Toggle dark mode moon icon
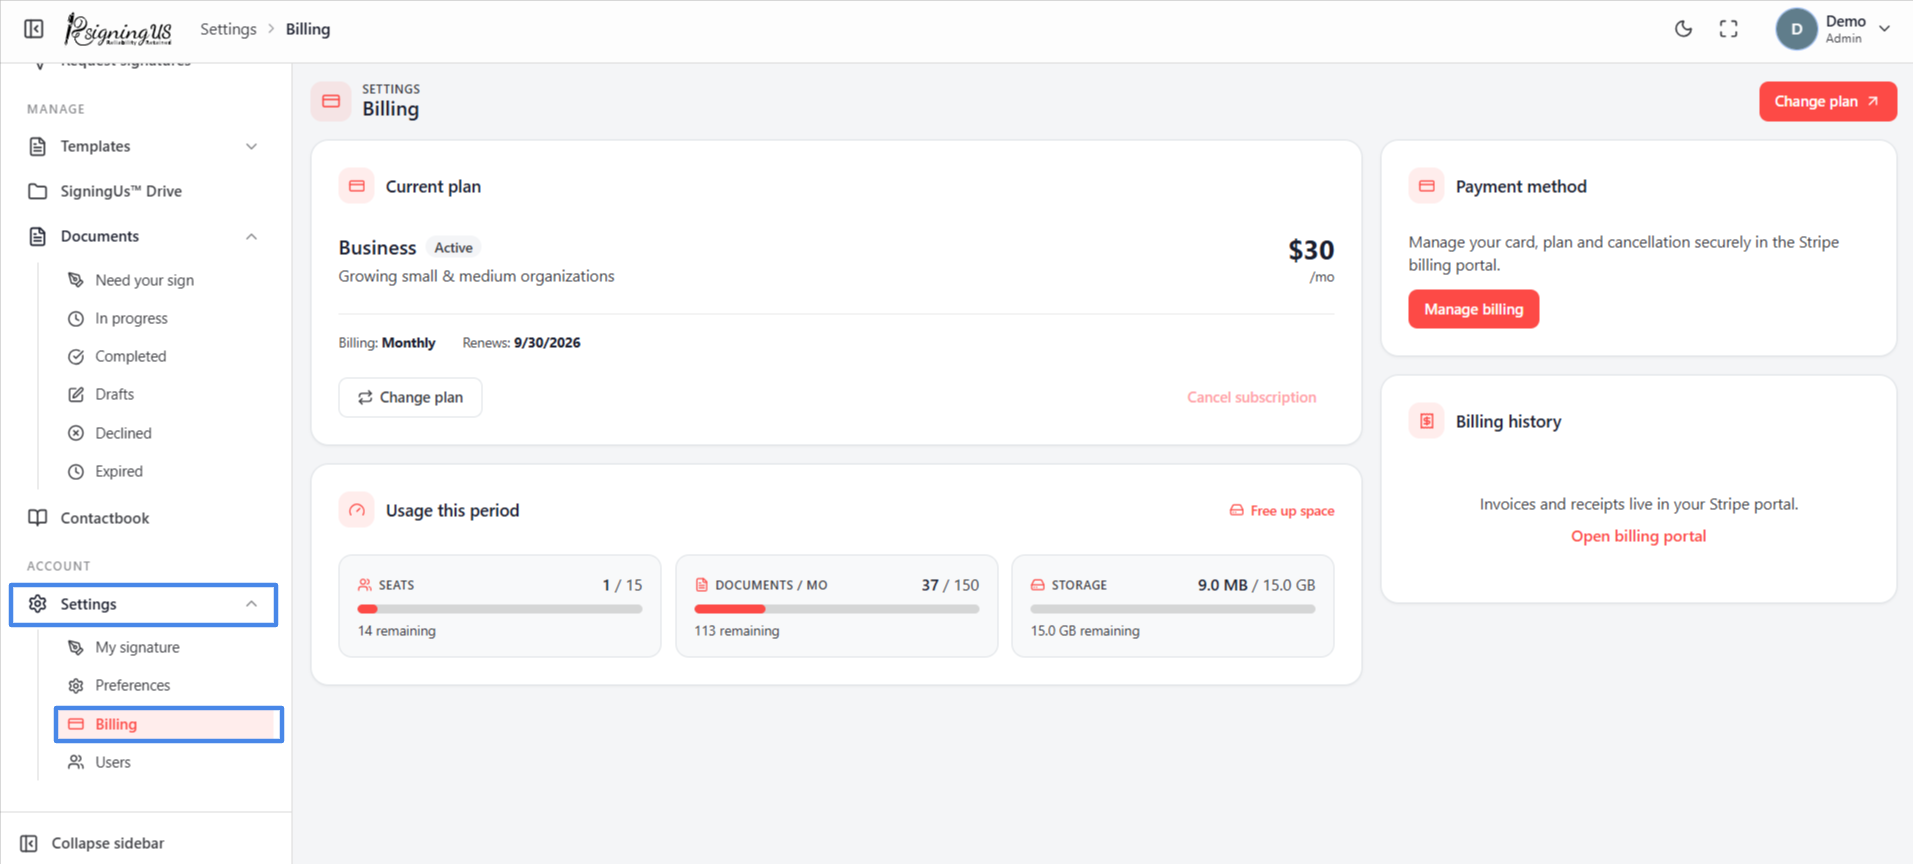This screenshot has height=864, width=1913. (1683, 29)
